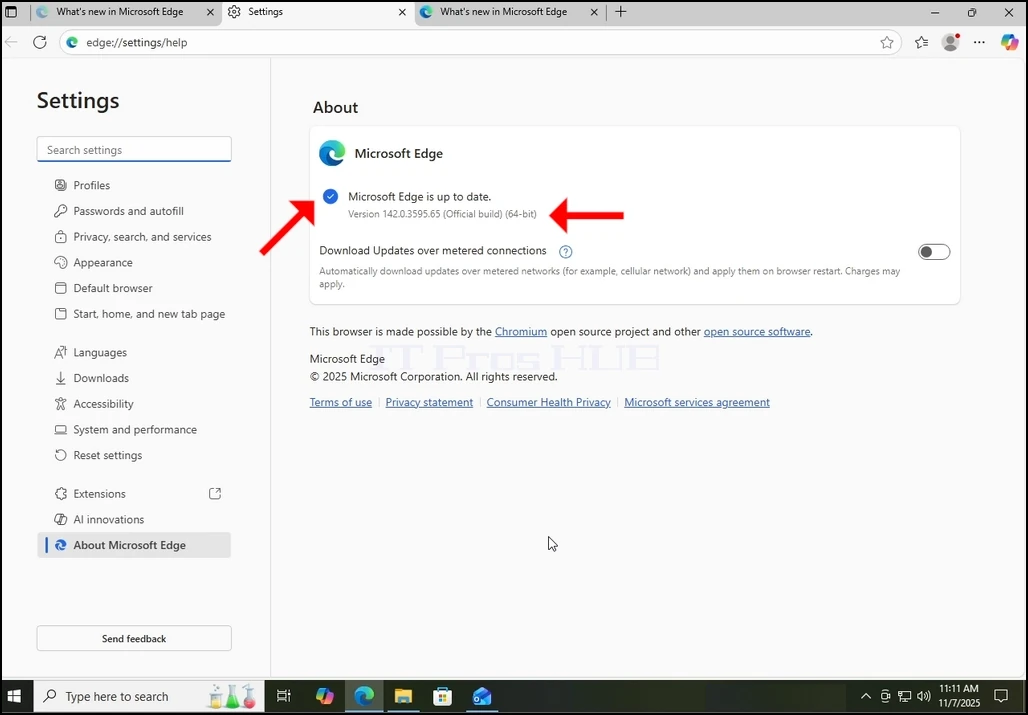The width and height of the screenshot is (1028, 715).
Task: Switch to the Settings tab
Action: tap(317, 12)
